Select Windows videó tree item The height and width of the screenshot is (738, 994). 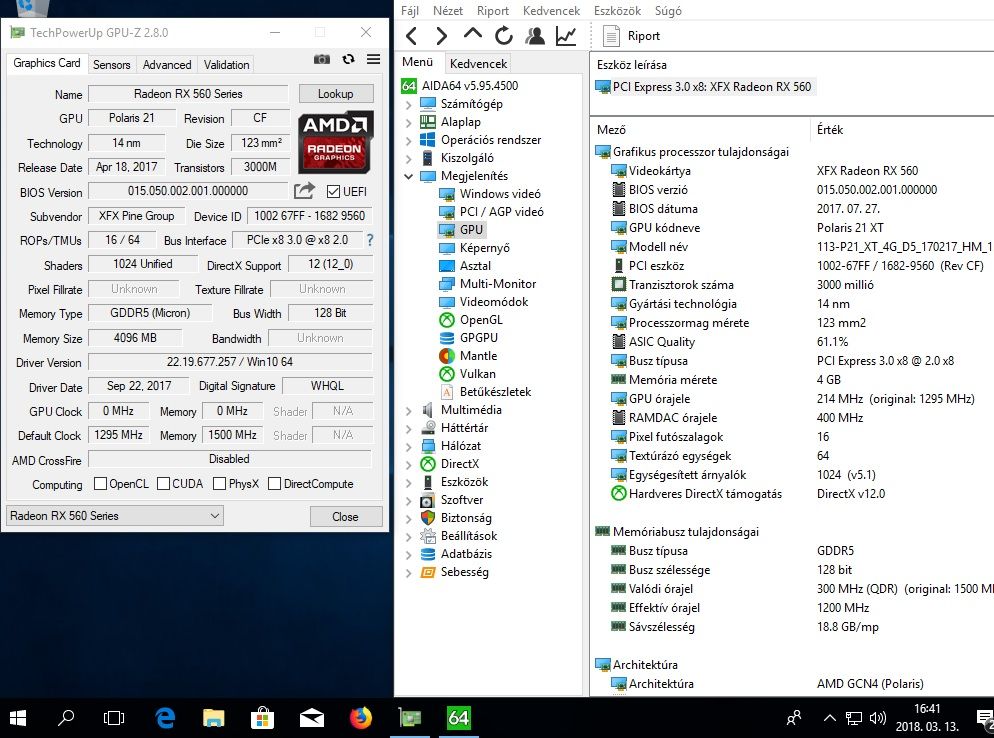500,194
